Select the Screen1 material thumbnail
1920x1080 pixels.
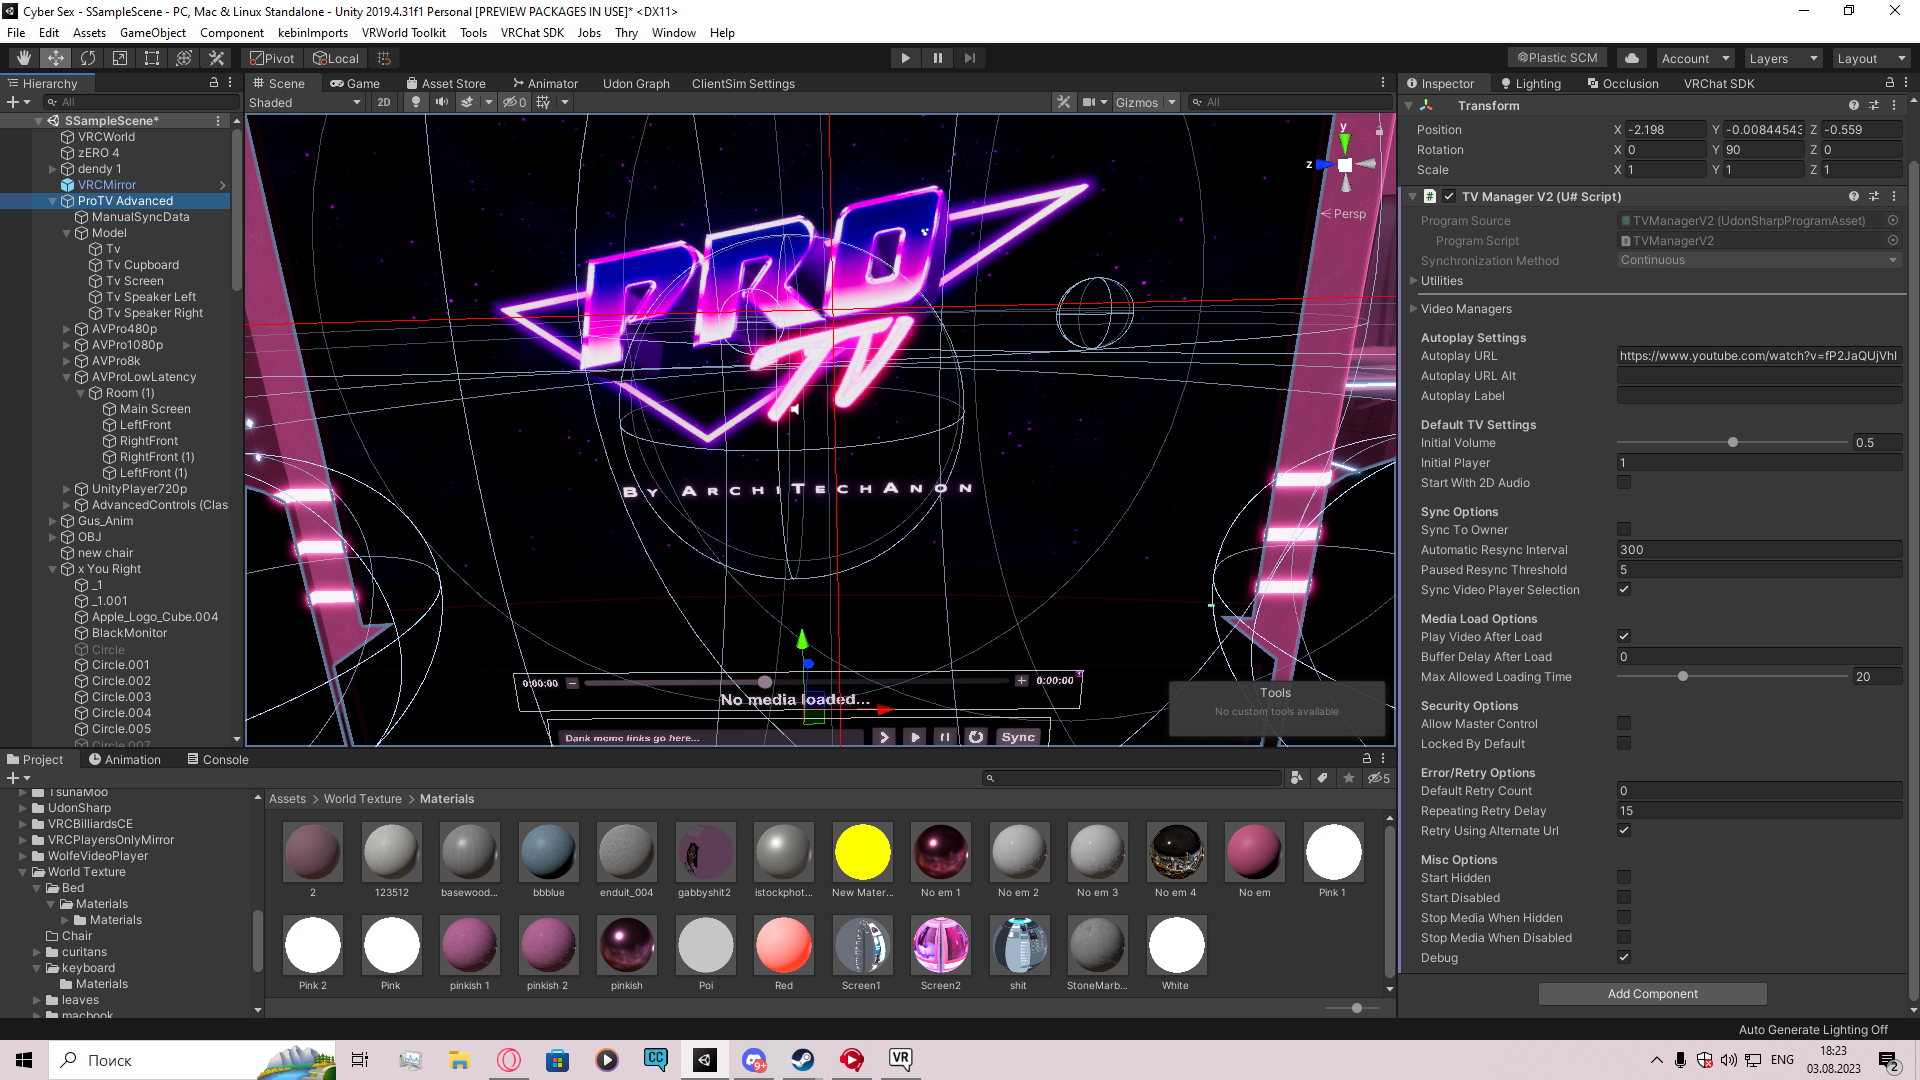point(862,946)
